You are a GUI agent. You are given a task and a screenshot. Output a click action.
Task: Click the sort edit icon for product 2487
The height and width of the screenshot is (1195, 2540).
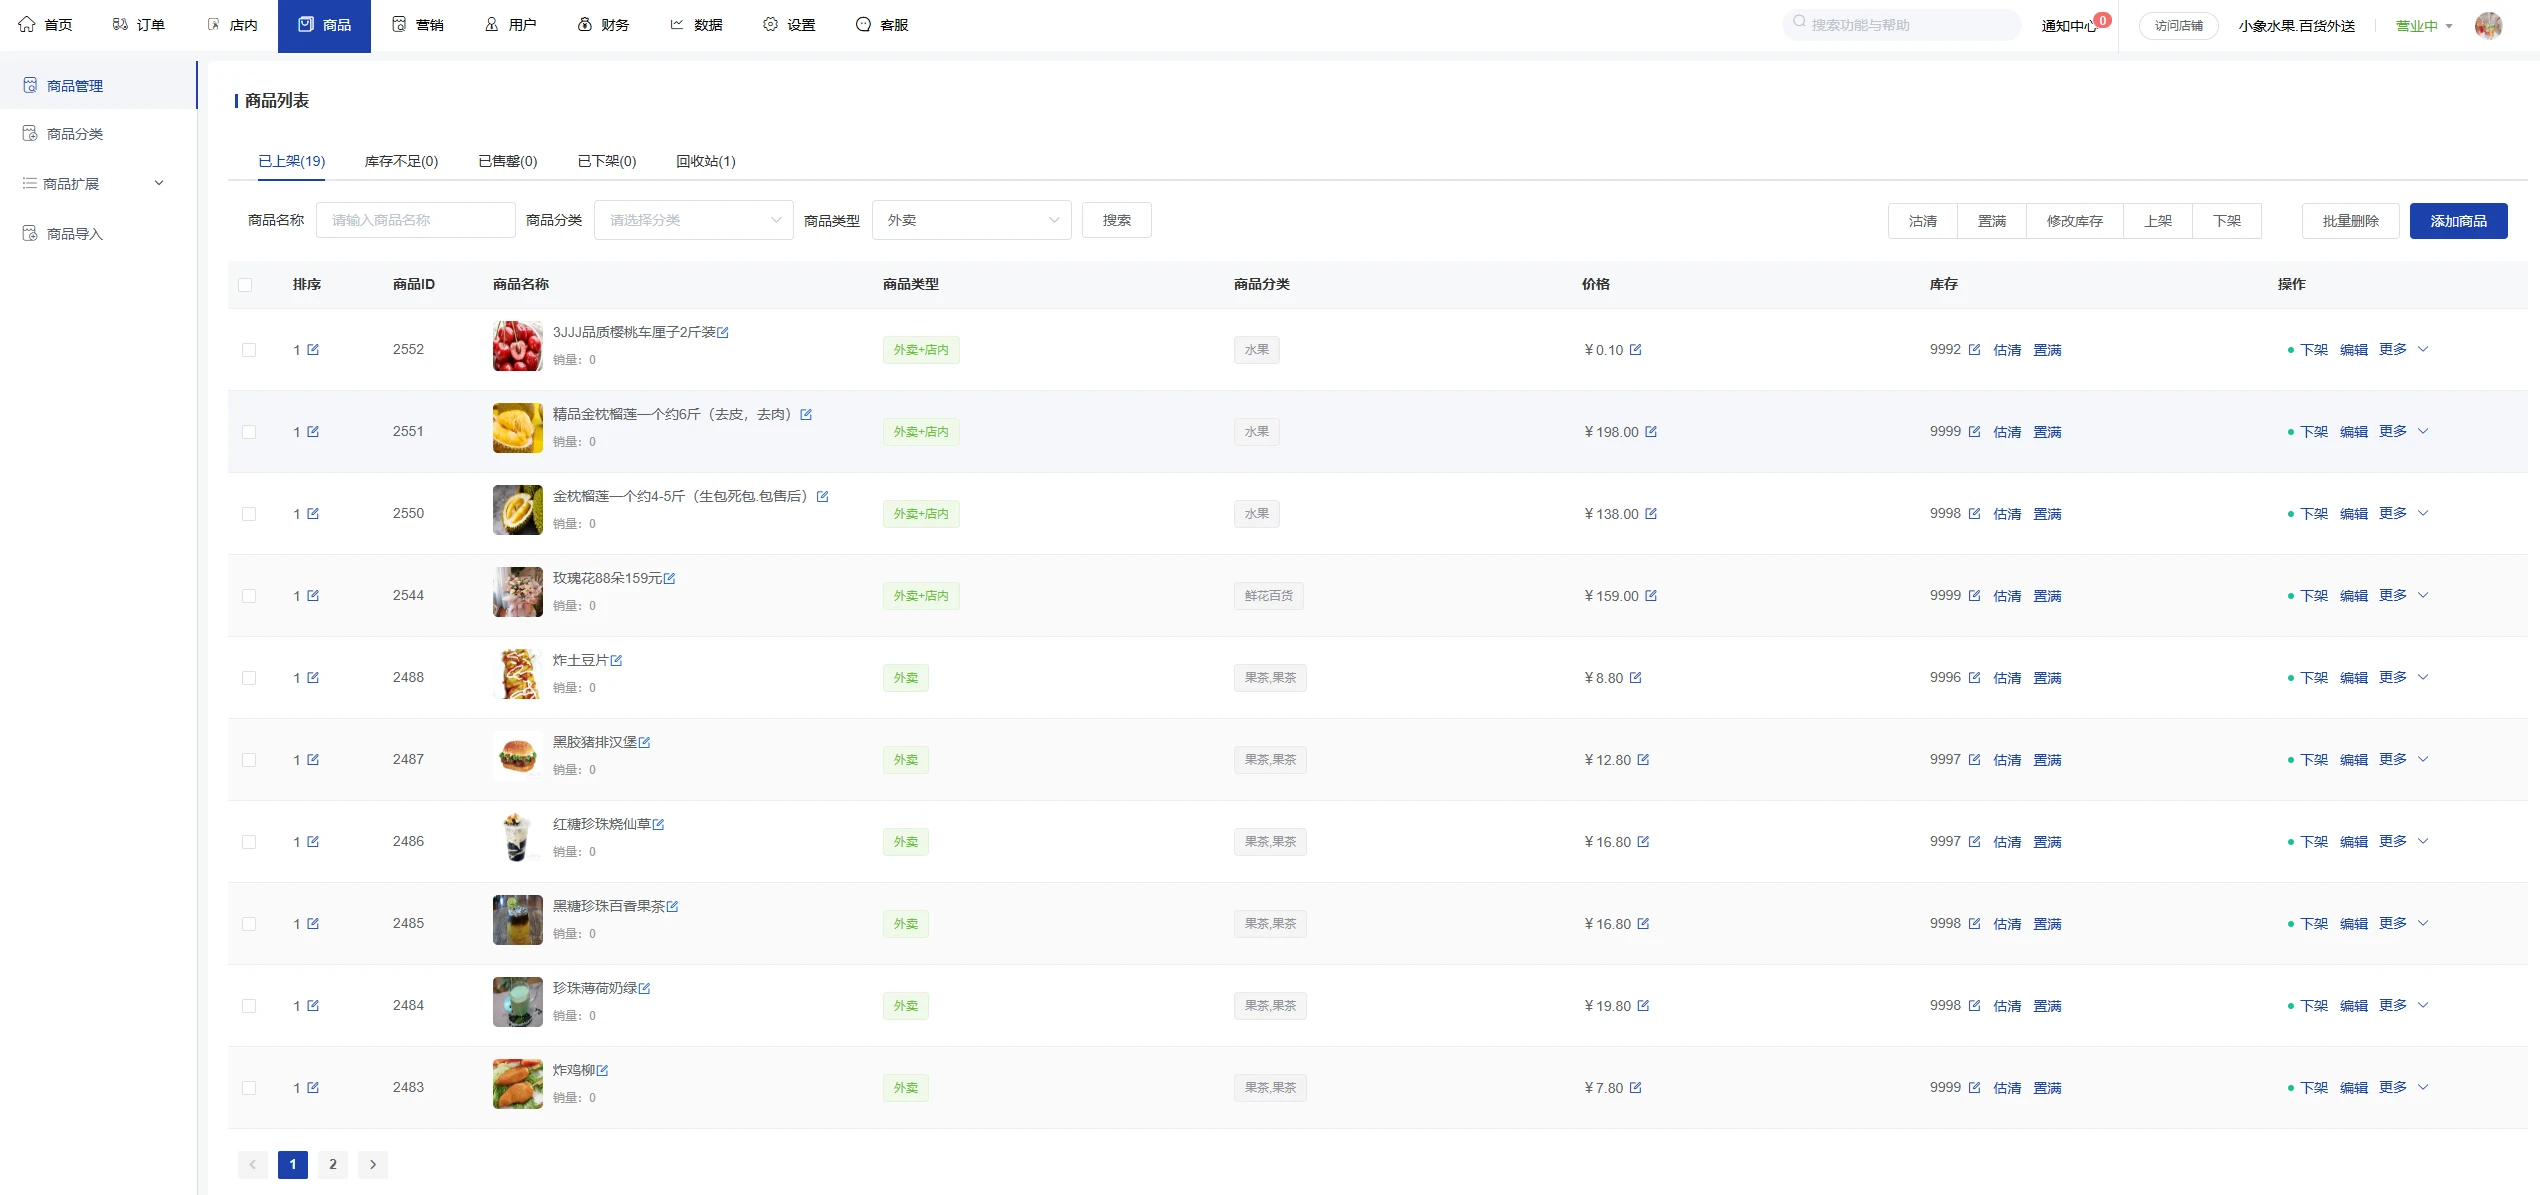[313, 760]
